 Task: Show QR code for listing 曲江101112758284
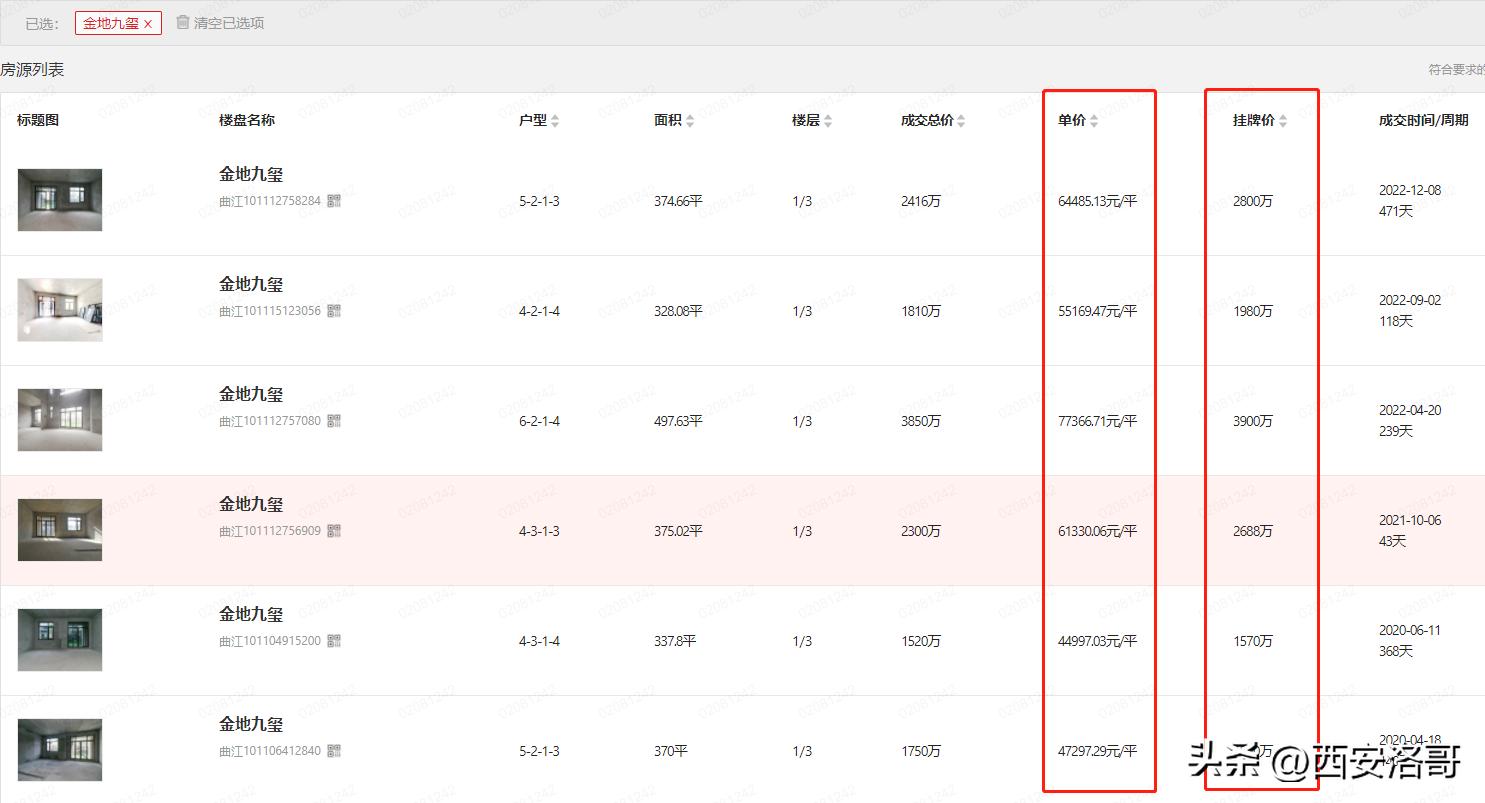(x=334, y=201)
